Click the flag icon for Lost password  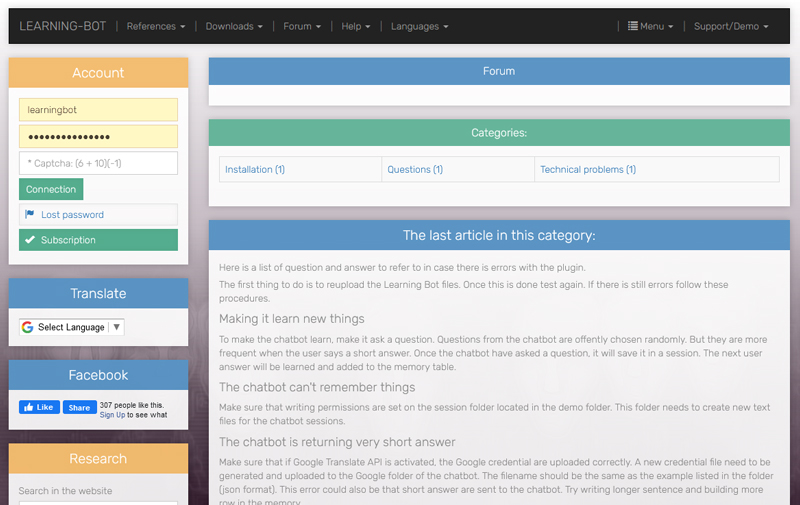coord(30,215)
